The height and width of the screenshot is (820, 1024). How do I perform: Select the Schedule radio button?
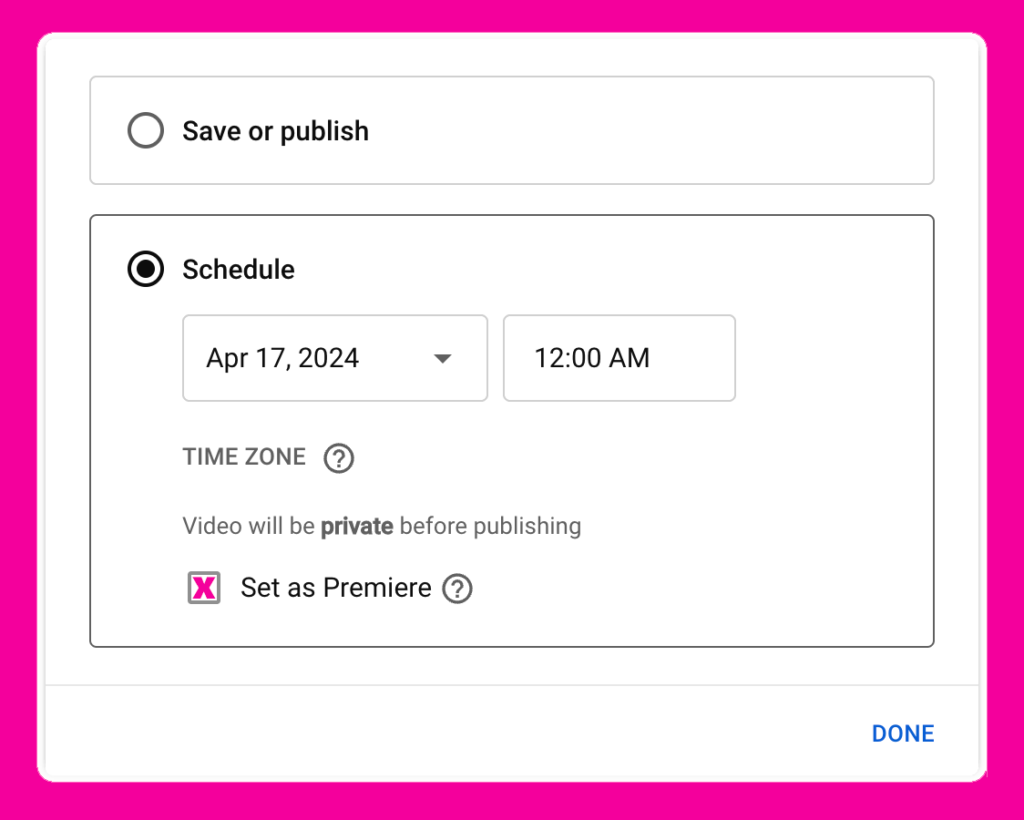pyautogui.click(x=146, y=270)
